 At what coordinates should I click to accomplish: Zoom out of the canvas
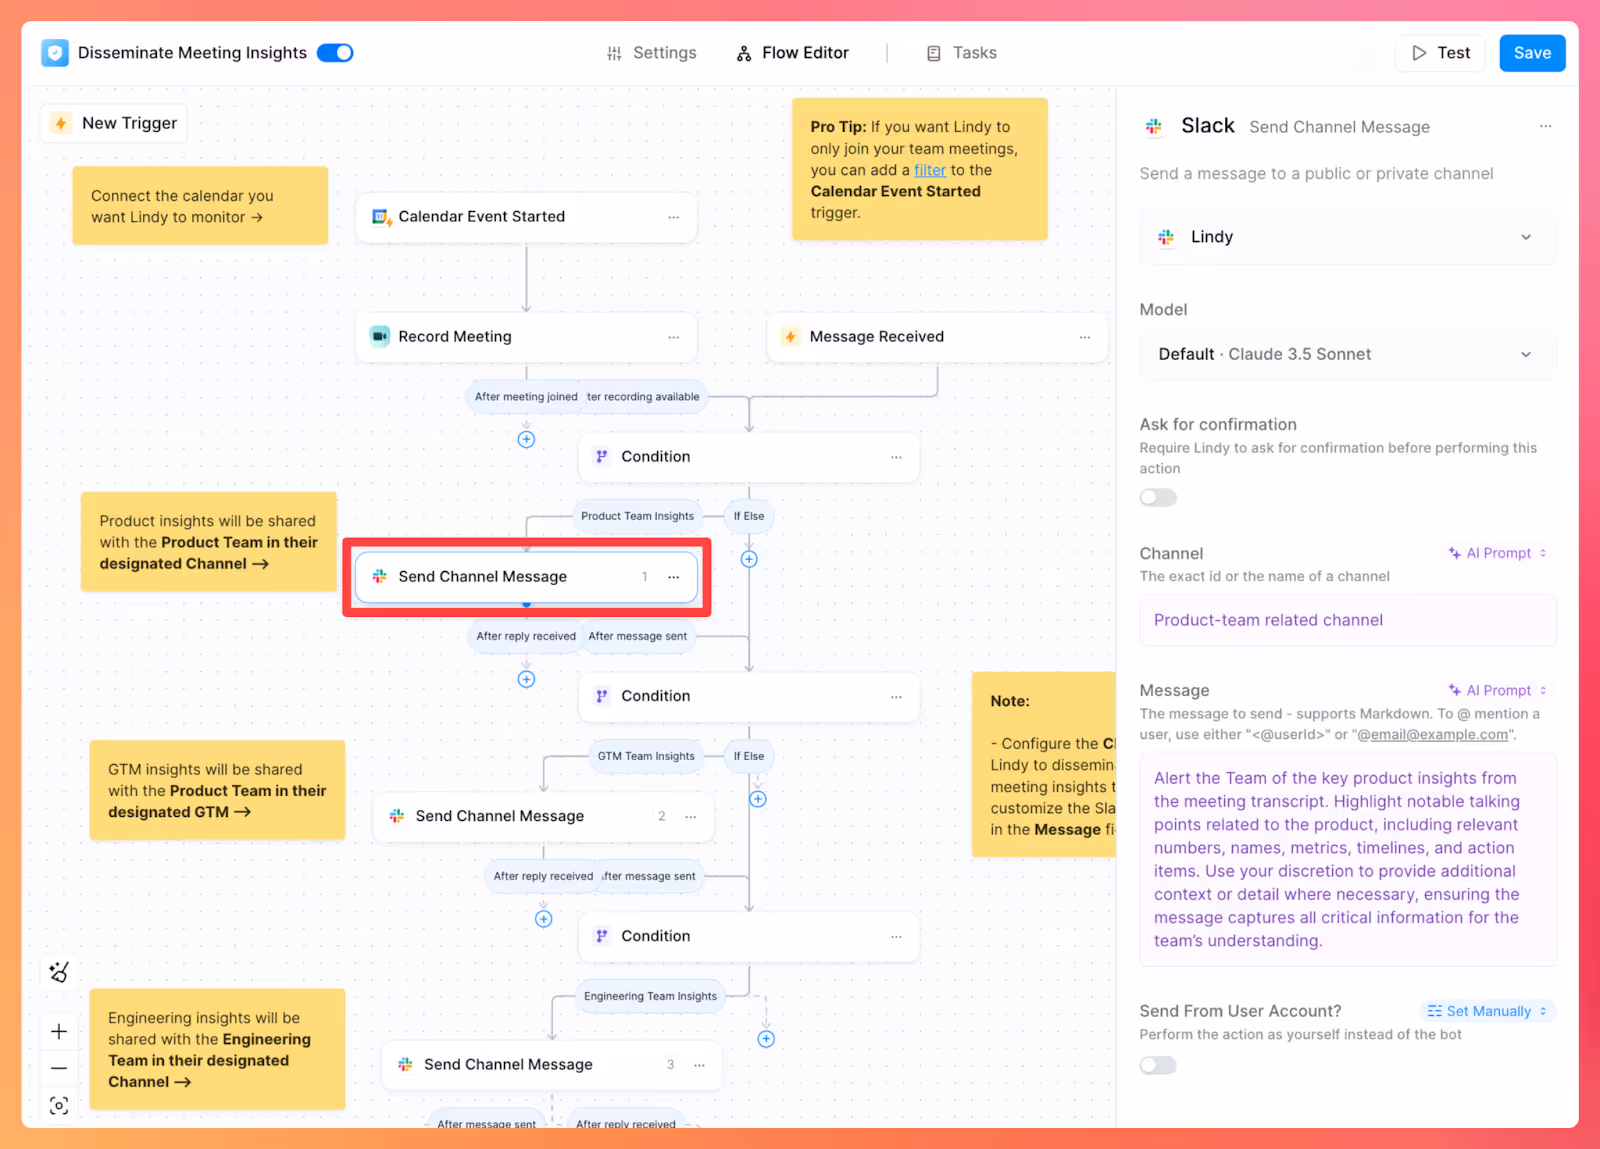[x=59, y=1068]
